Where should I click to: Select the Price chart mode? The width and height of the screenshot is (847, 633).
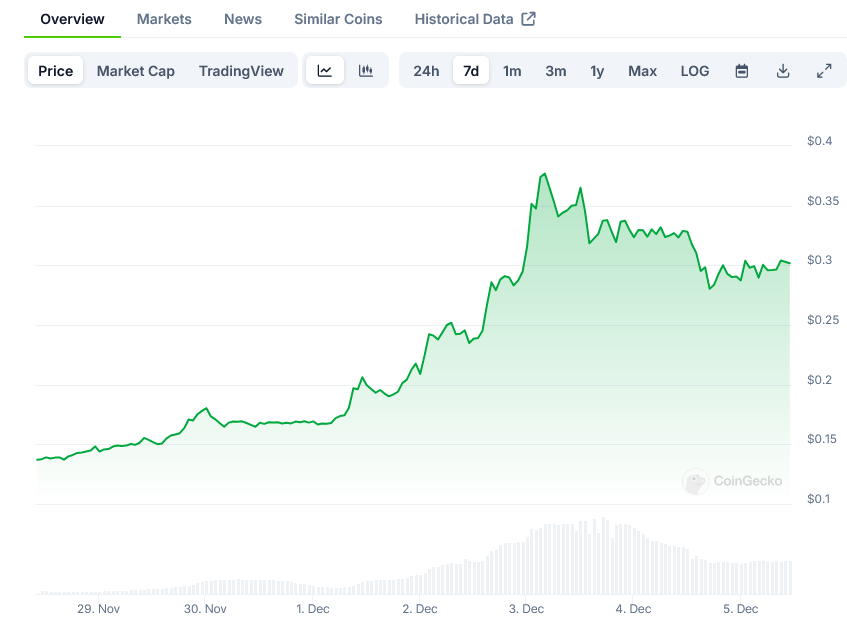[56, 71]
